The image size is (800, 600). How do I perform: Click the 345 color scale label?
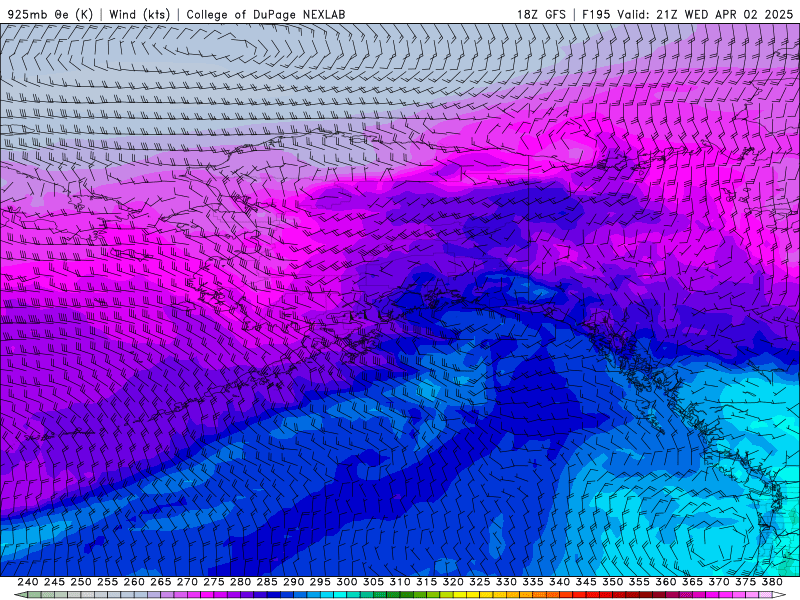[x=586, y=582]
